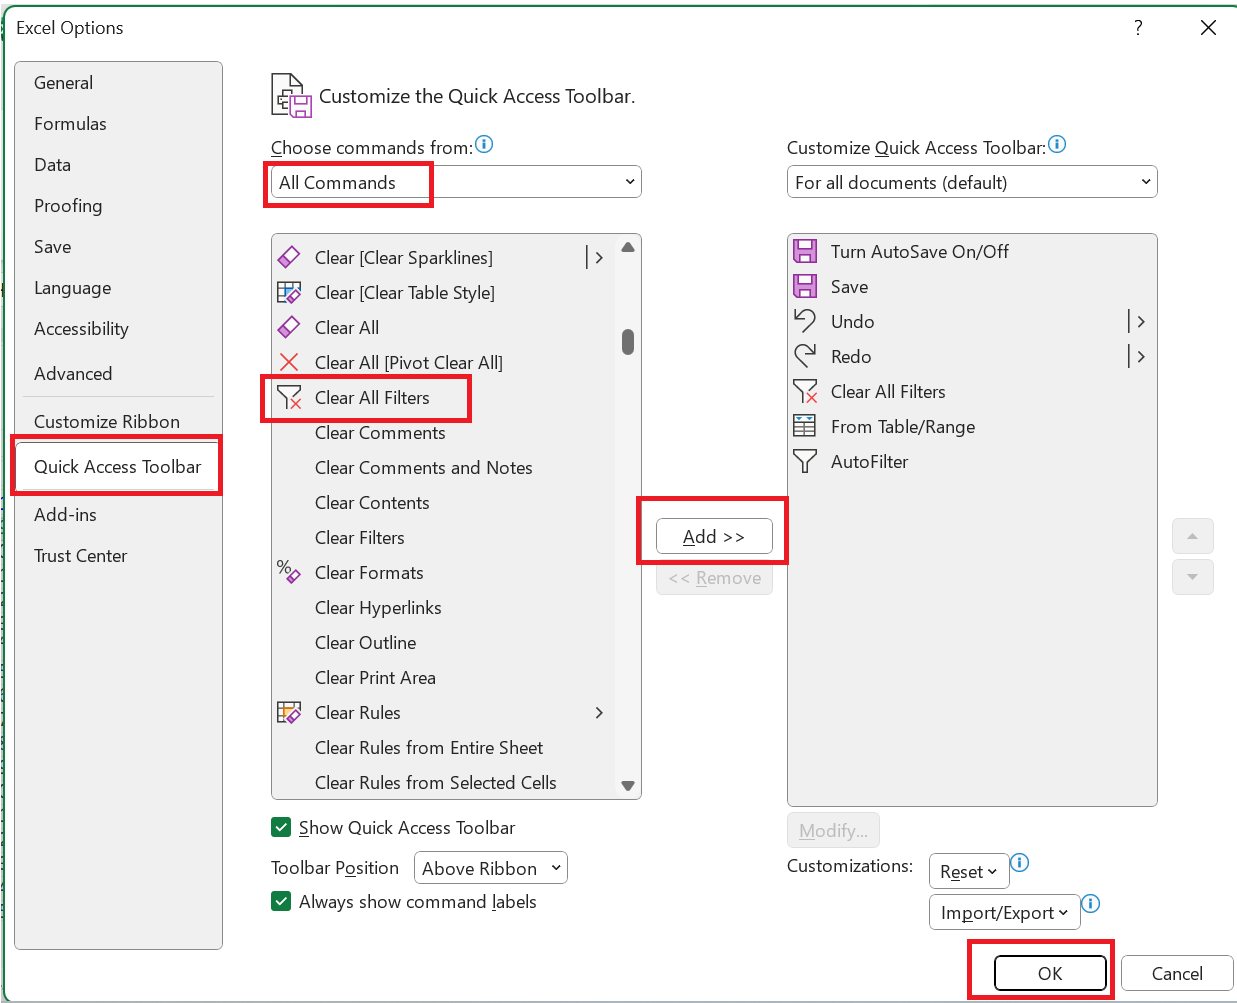Select Clear Comments and Notes command

pyautogui.click(x=444, y=467)
